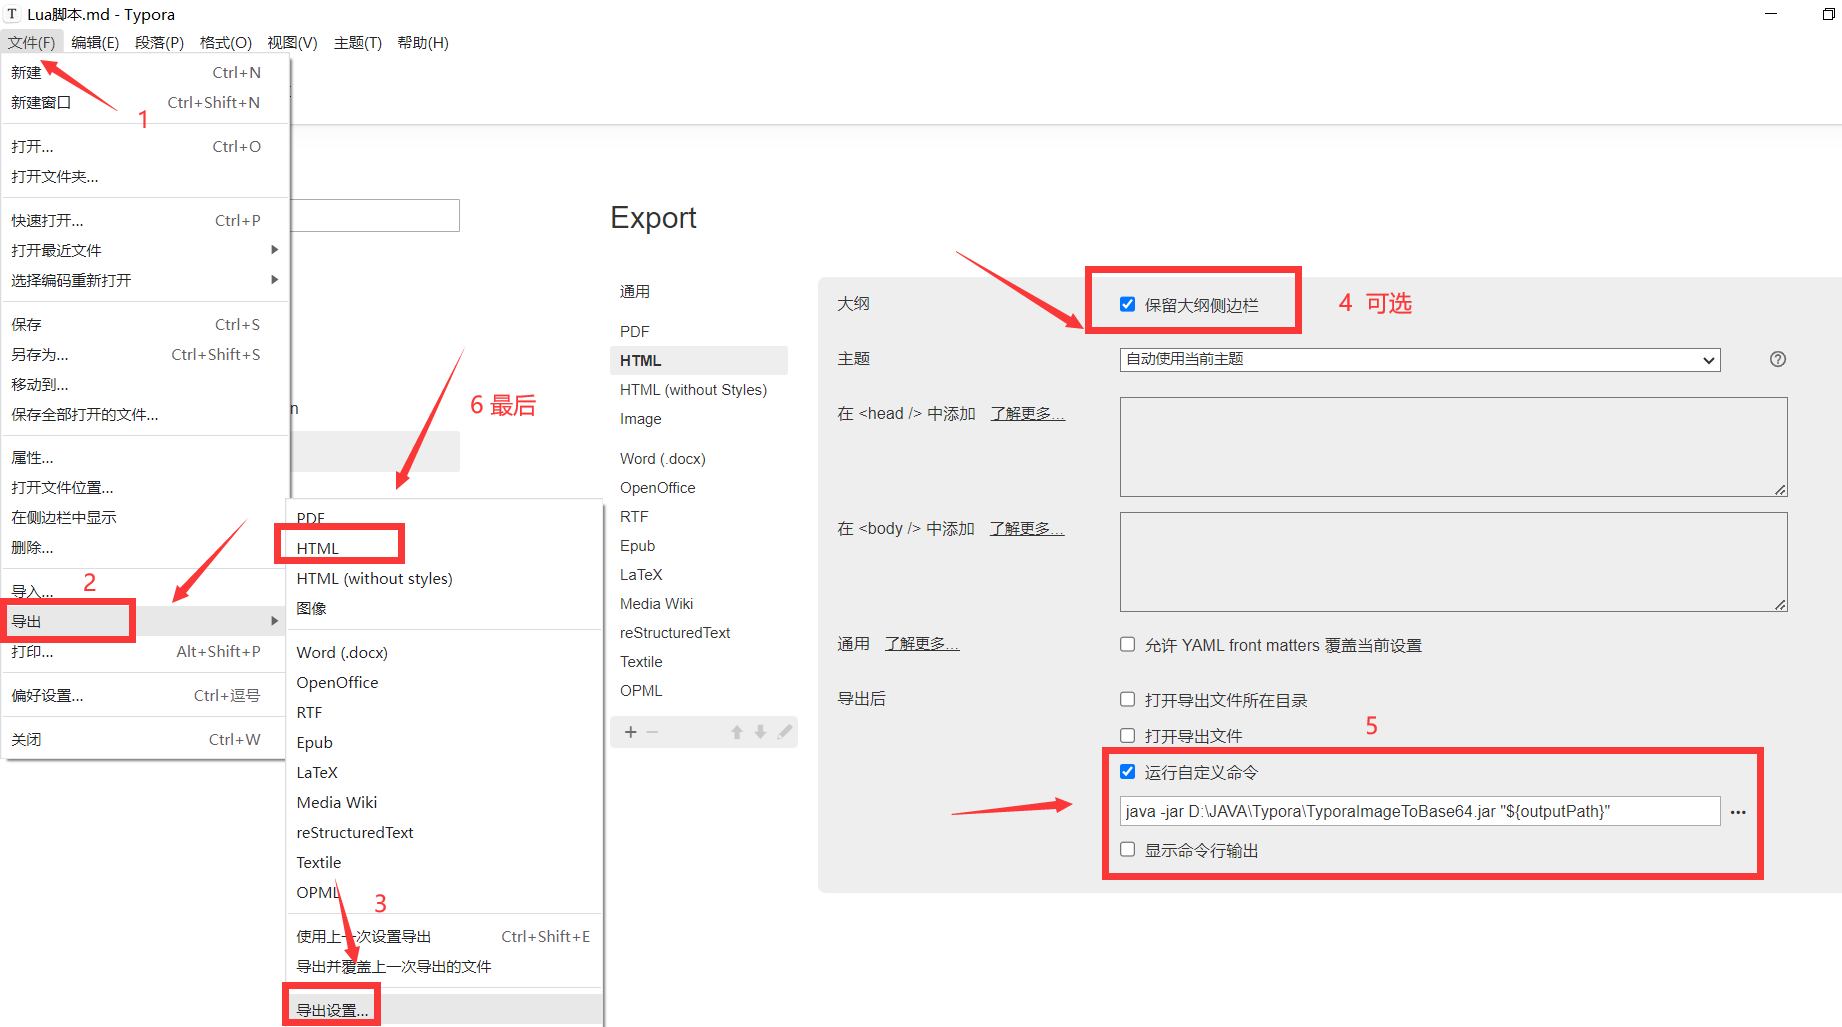This screenshot has height=1027, width=1842.
Task: Choose 另存为... in the File menu
Action: click(146, 354)
